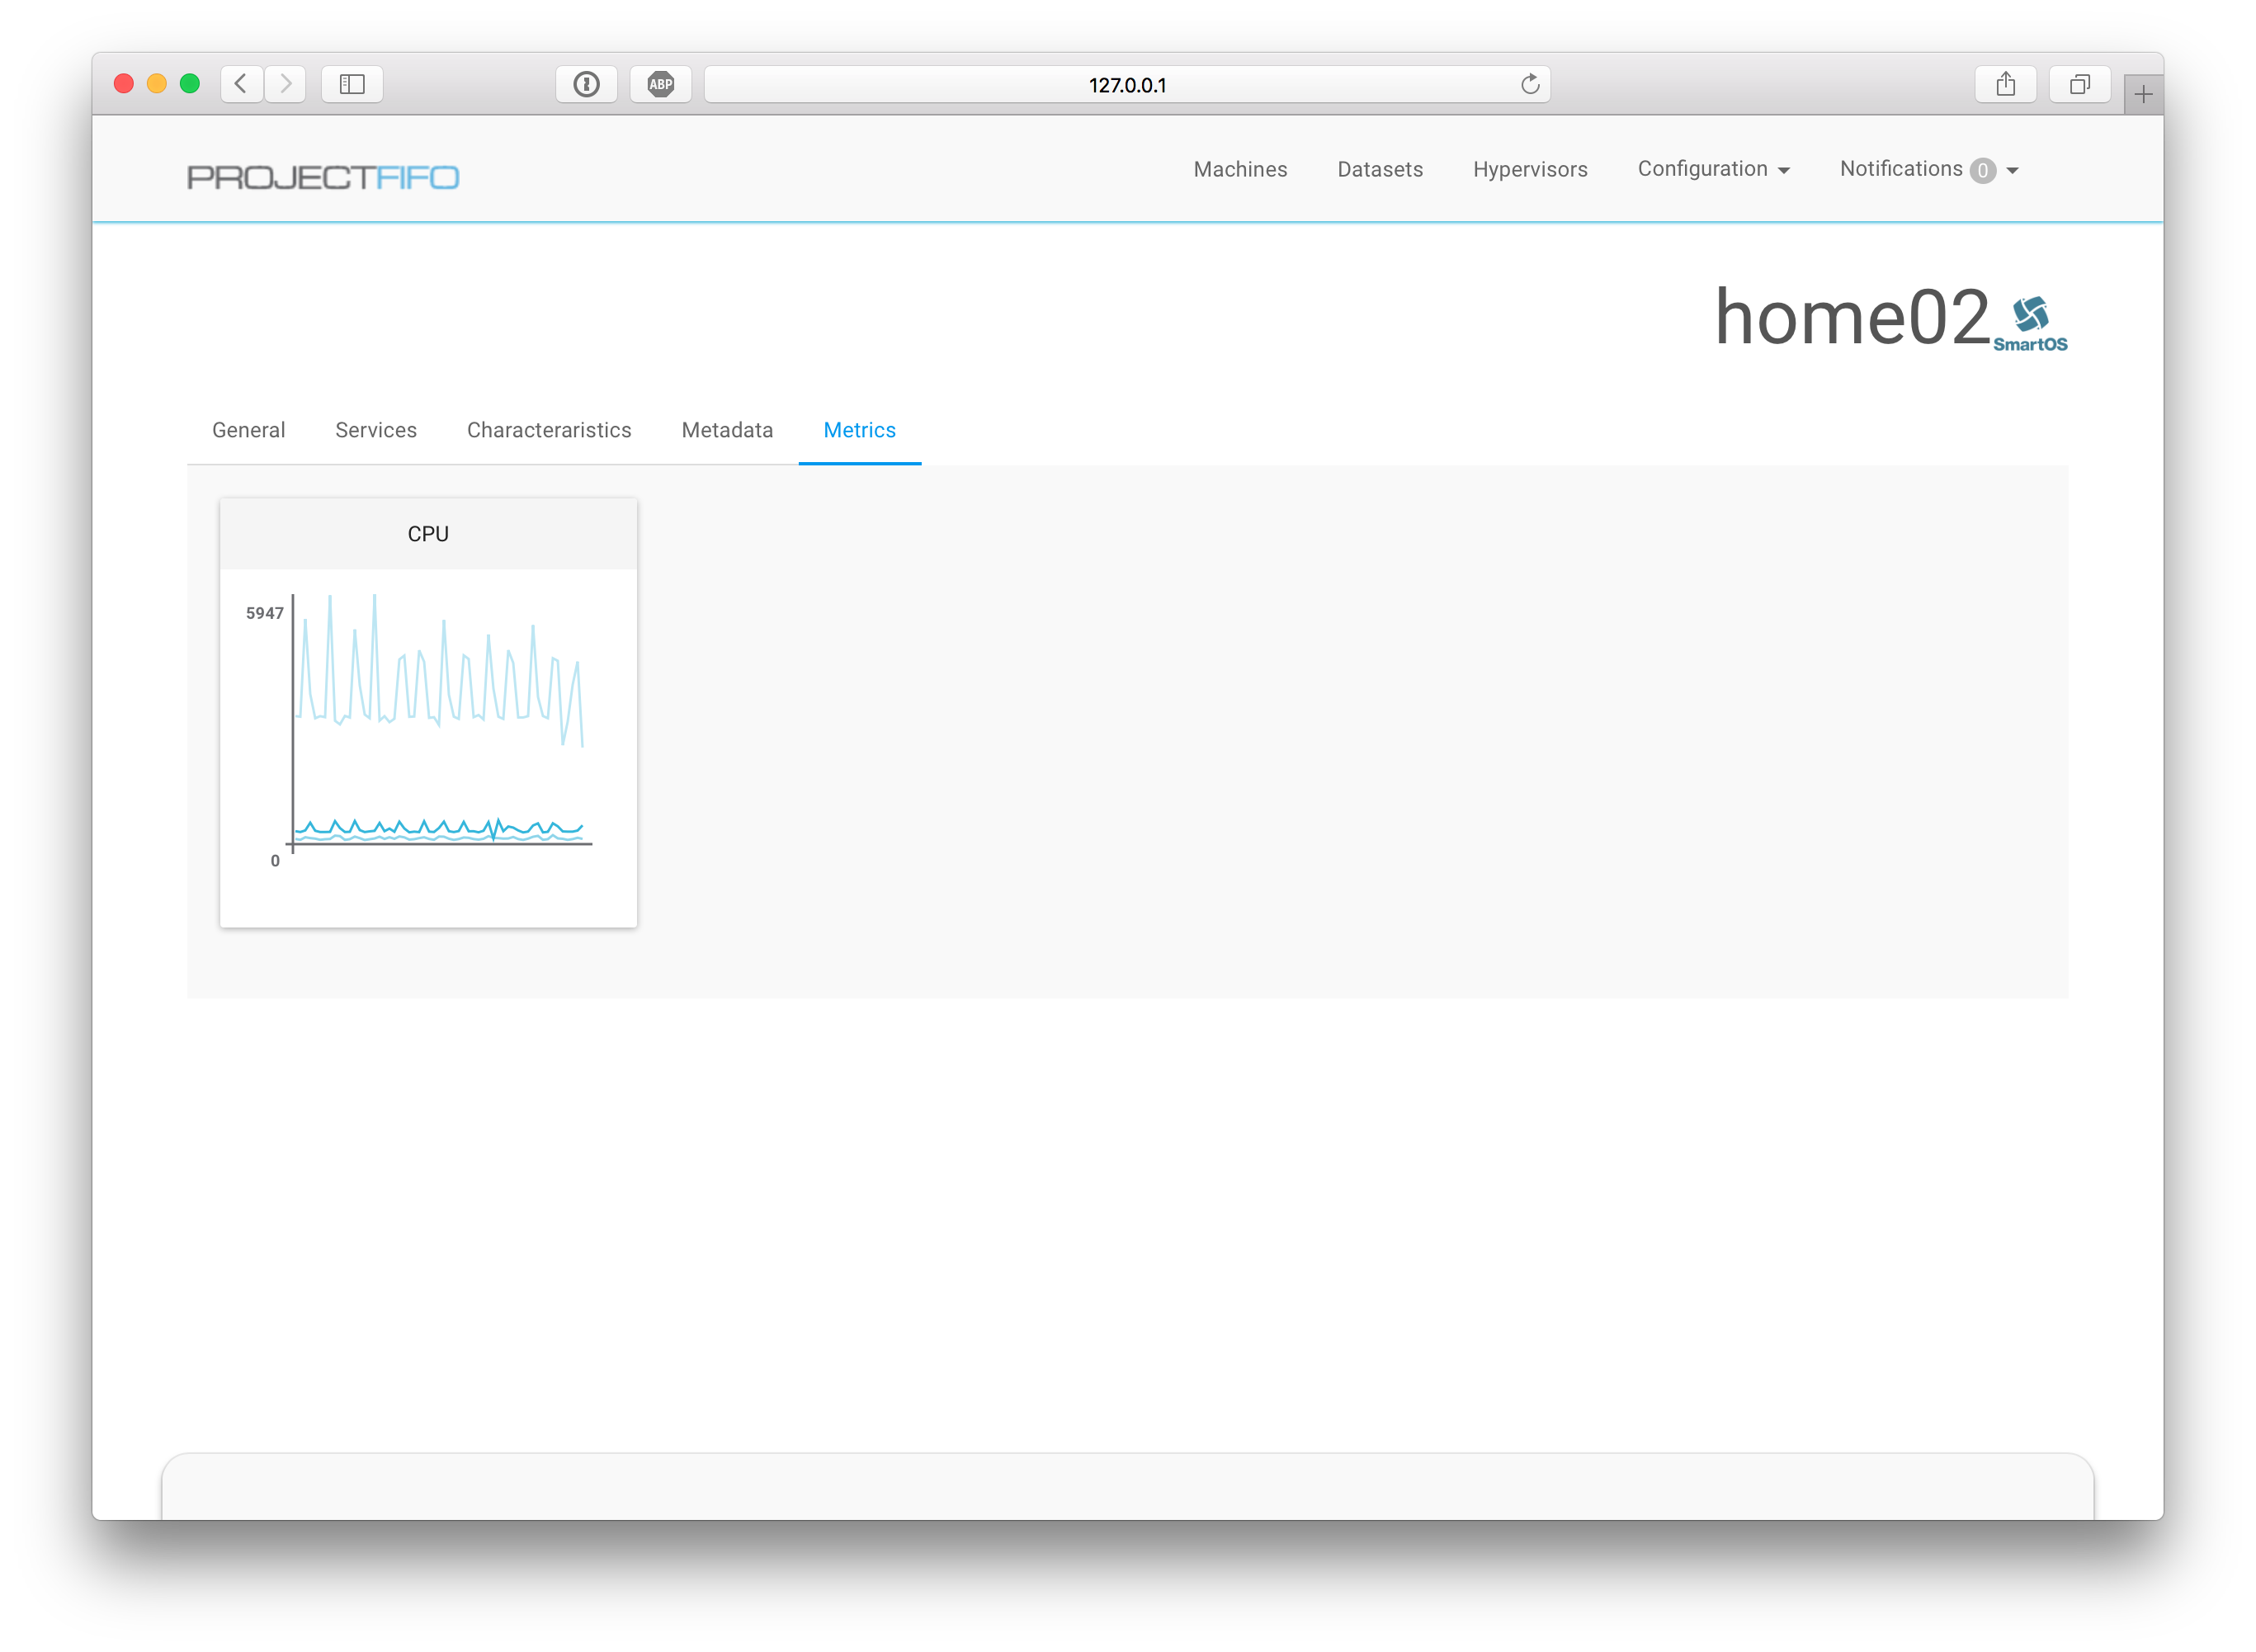Click the 127.0.0.1 address bar
The width and height of the screenshot is (2256, 1652).
tap(1127, 85)
